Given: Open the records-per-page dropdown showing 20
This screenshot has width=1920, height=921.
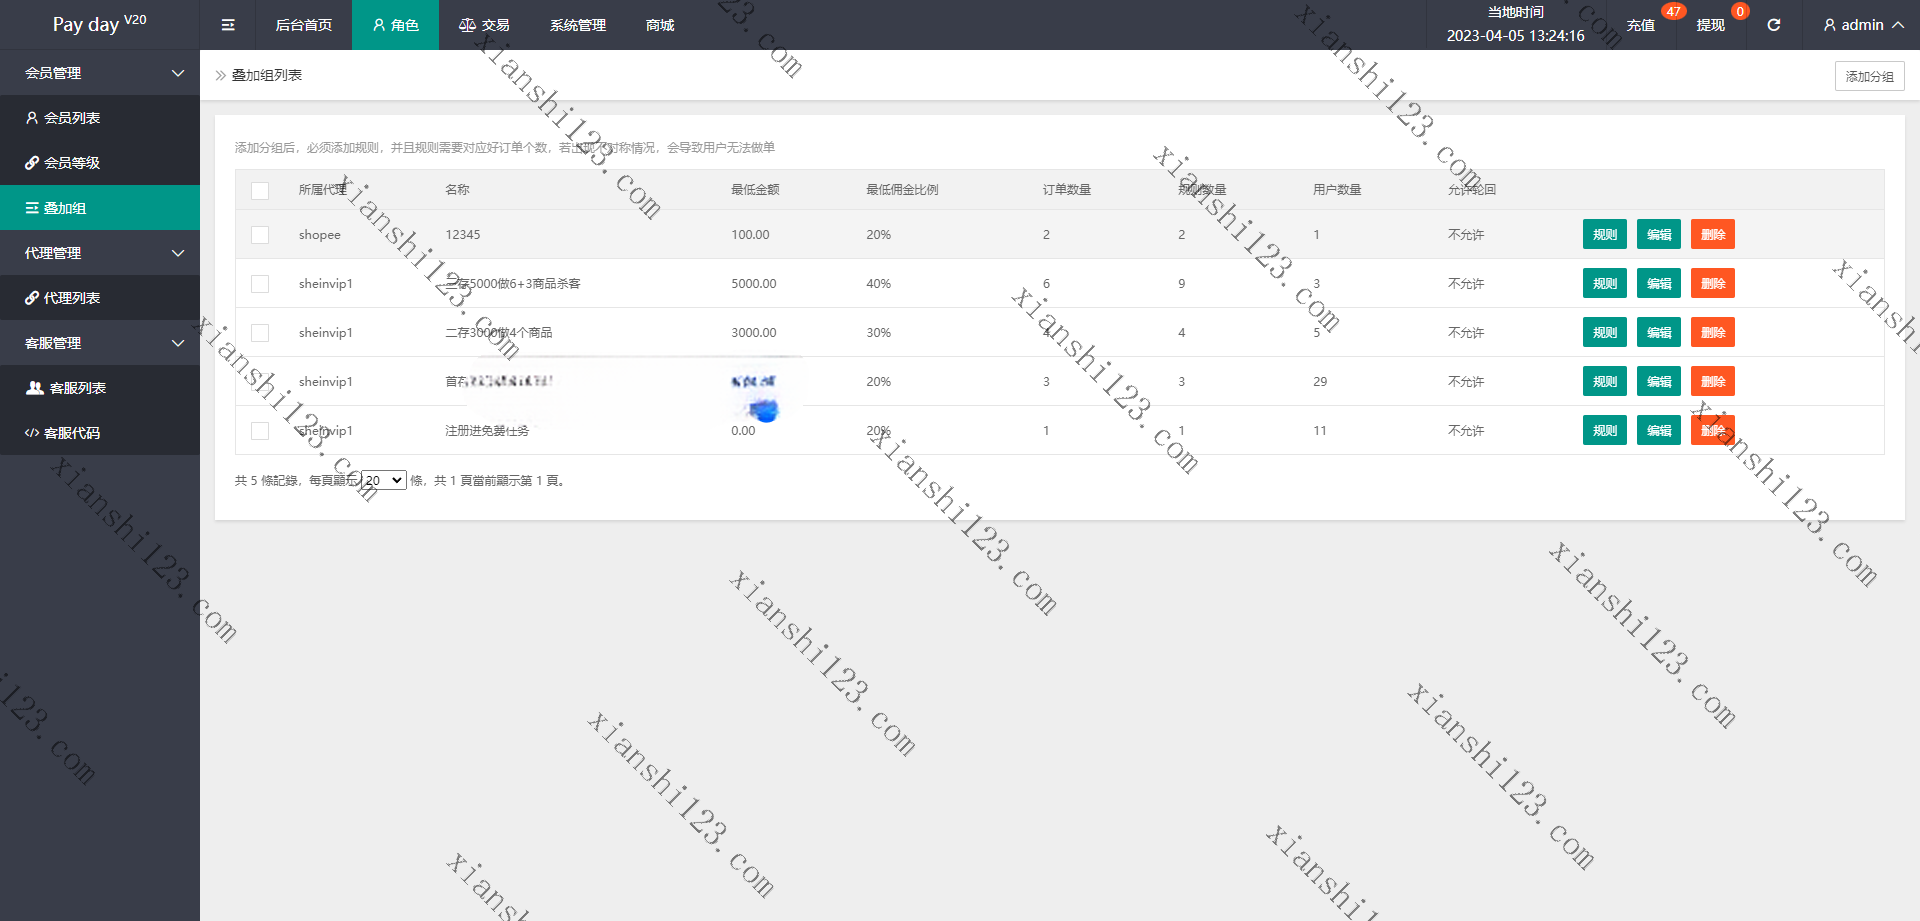Looking at the screenshot, I should [384, 480].
